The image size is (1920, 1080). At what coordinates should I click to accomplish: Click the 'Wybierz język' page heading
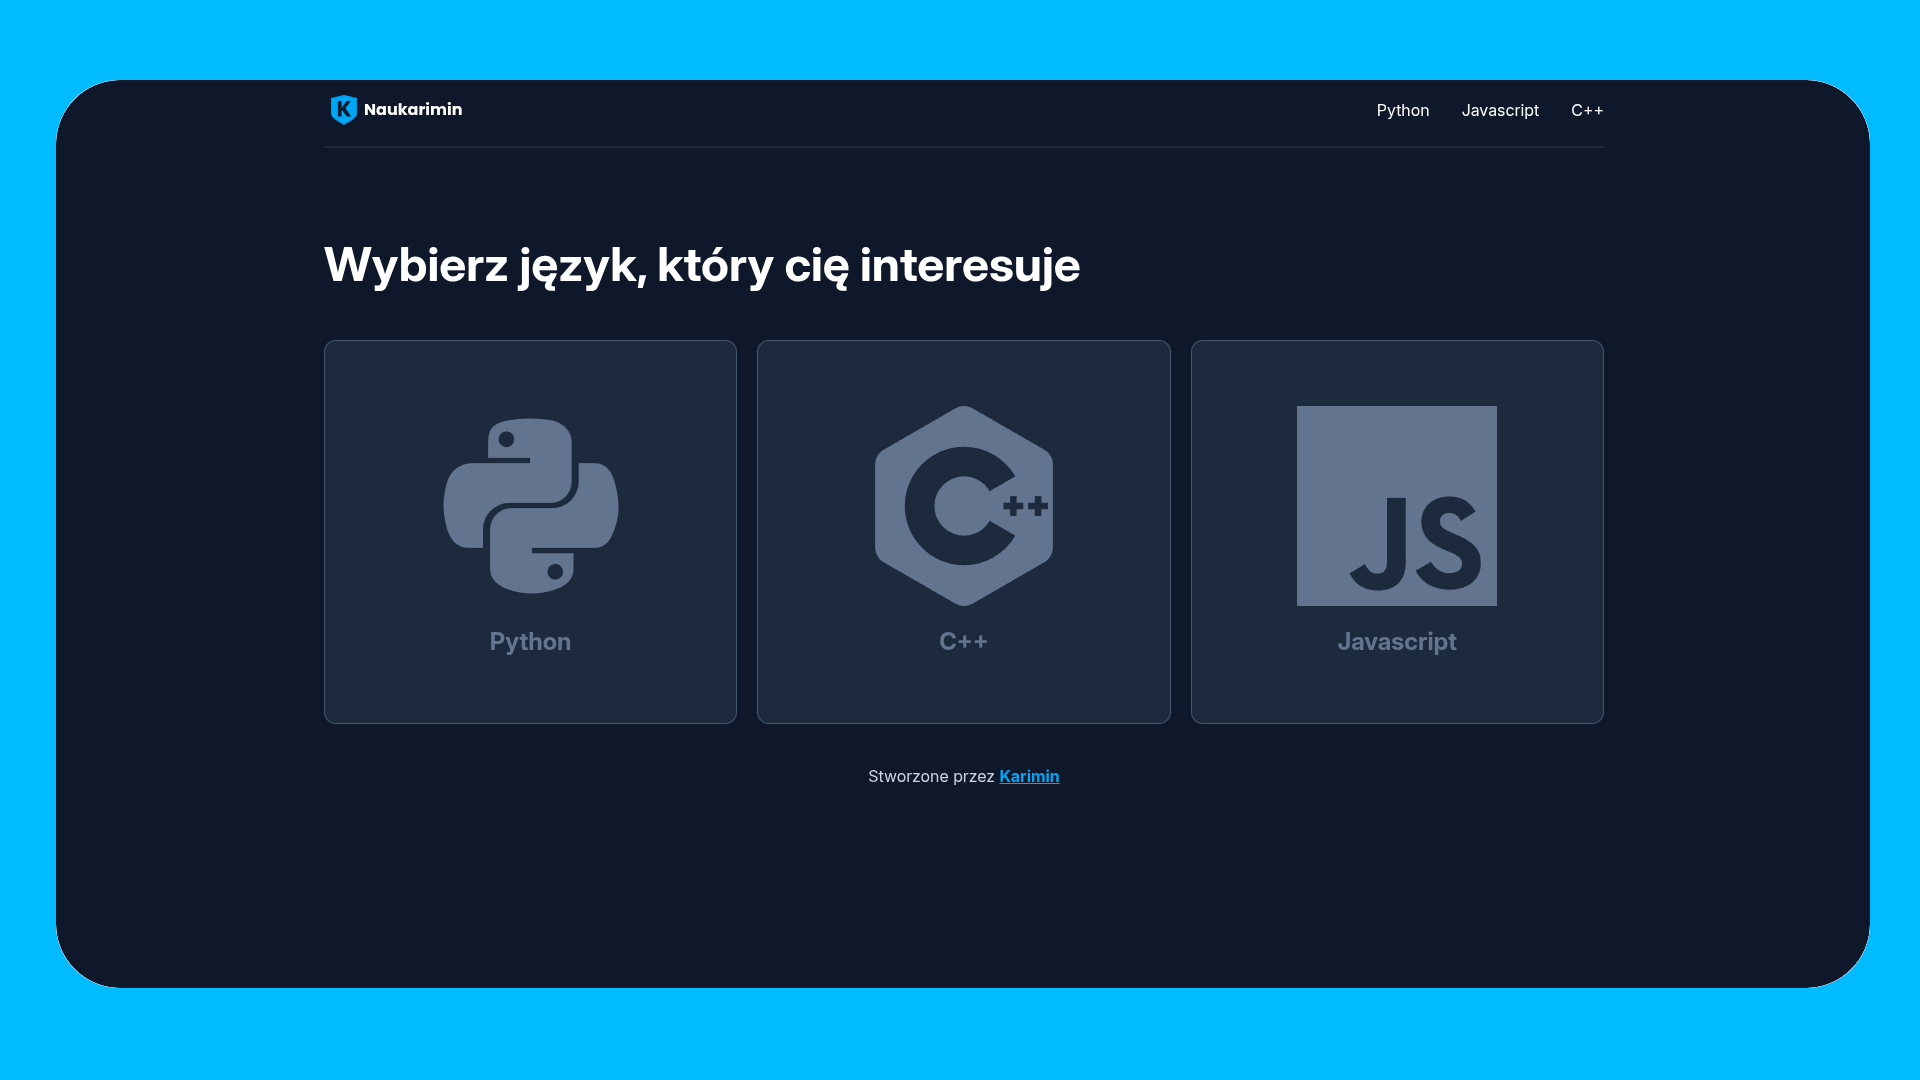point(701,266)
